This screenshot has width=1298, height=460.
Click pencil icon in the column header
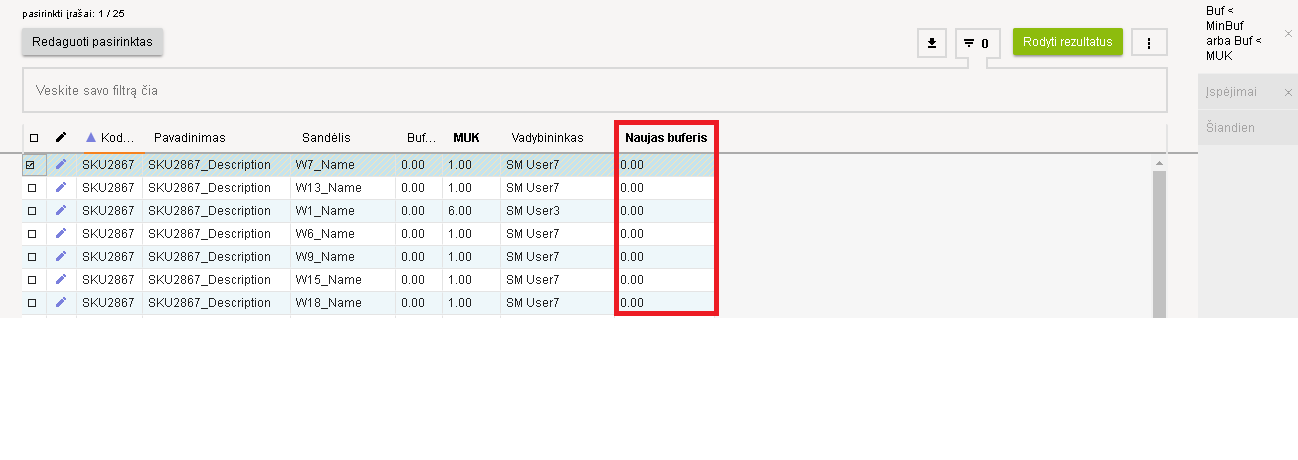[60, 137]
